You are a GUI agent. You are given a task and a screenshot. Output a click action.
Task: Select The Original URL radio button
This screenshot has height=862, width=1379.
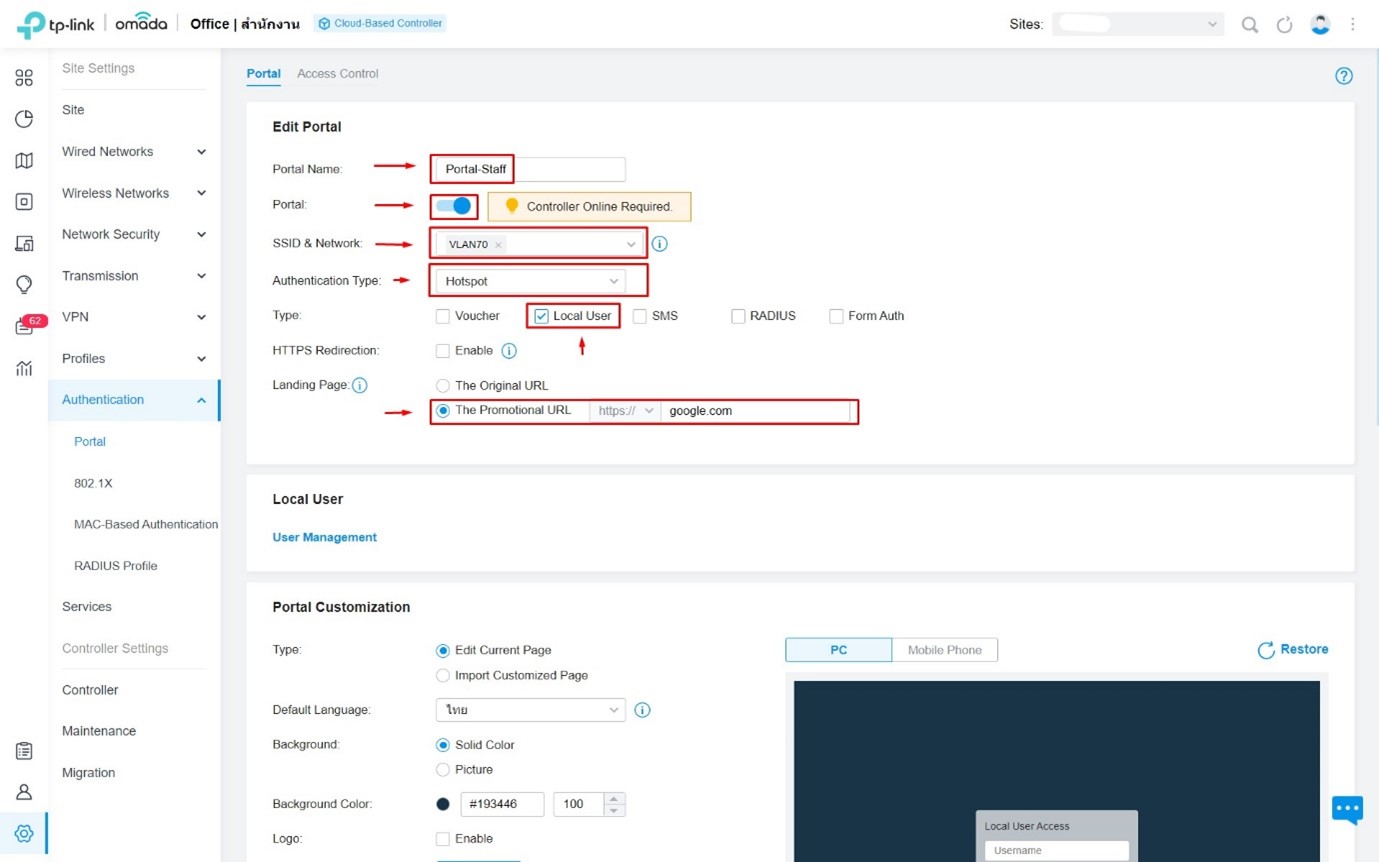[x=443, y=385]
